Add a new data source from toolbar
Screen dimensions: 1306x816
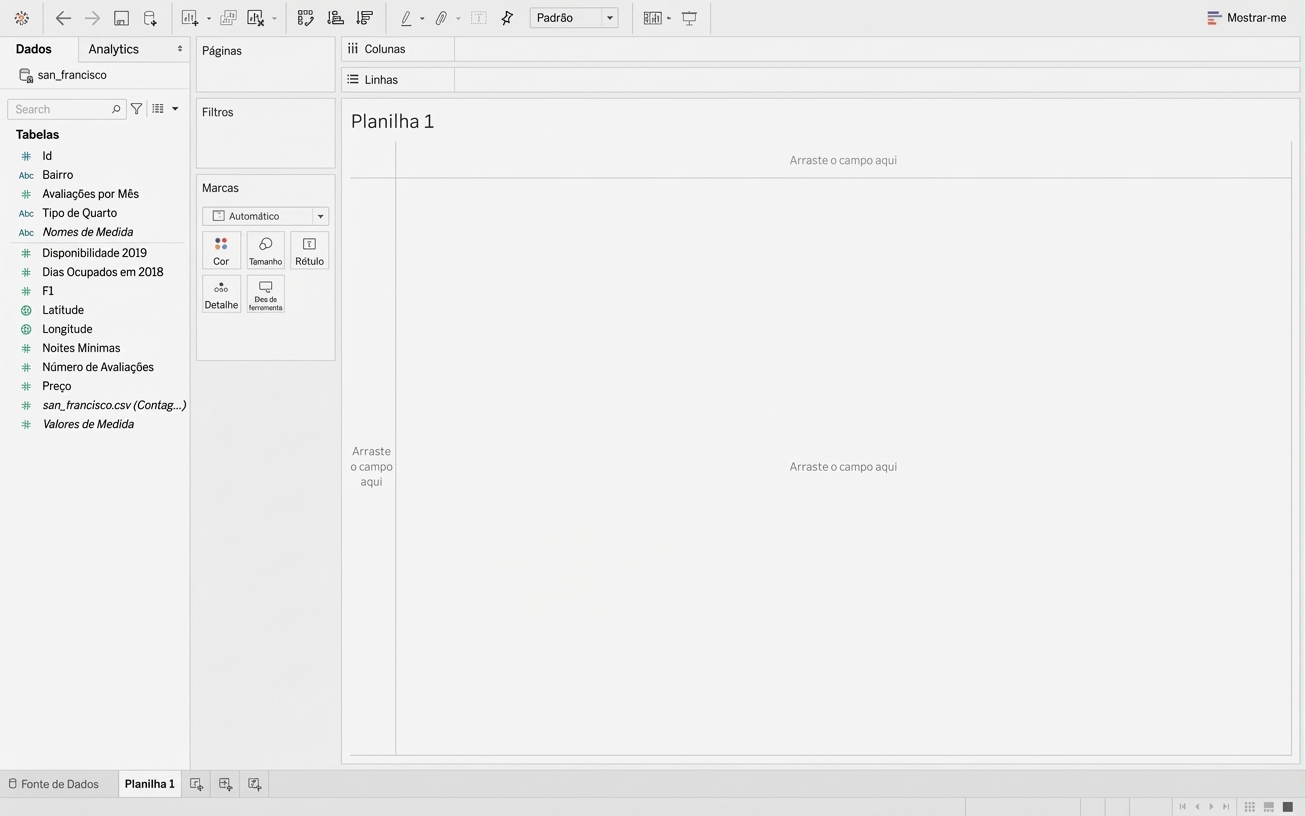click(150, 18)
